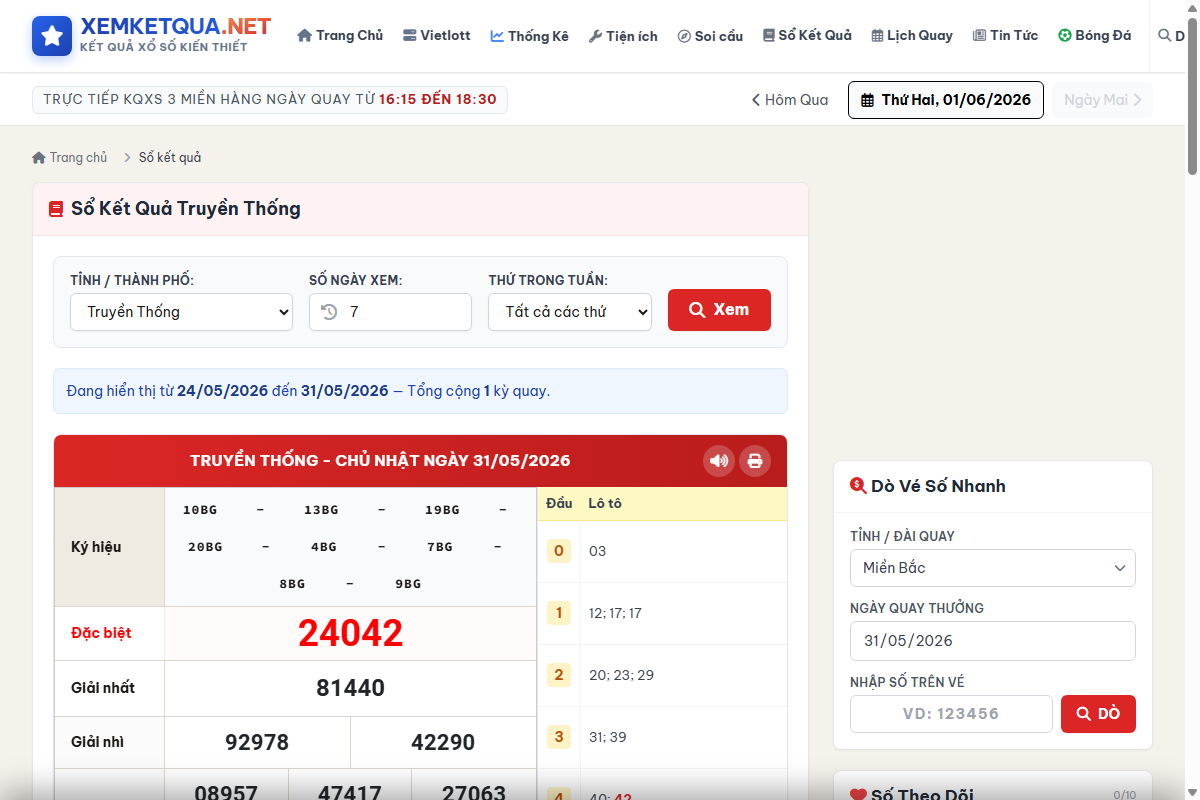Click the red DÒ button

coord(1098,714)
